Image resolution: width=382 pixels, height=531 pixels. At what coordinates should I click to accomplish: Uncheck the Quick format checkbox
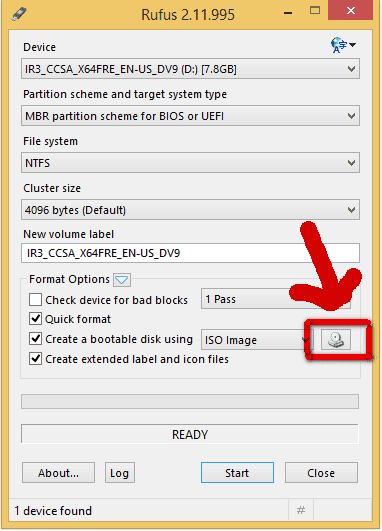[36, 319]
